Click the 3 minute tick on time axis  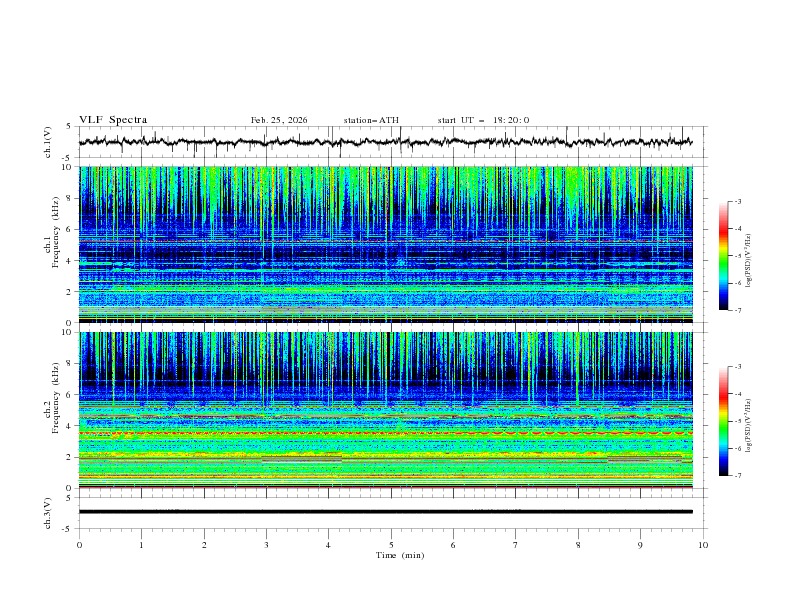266,545
